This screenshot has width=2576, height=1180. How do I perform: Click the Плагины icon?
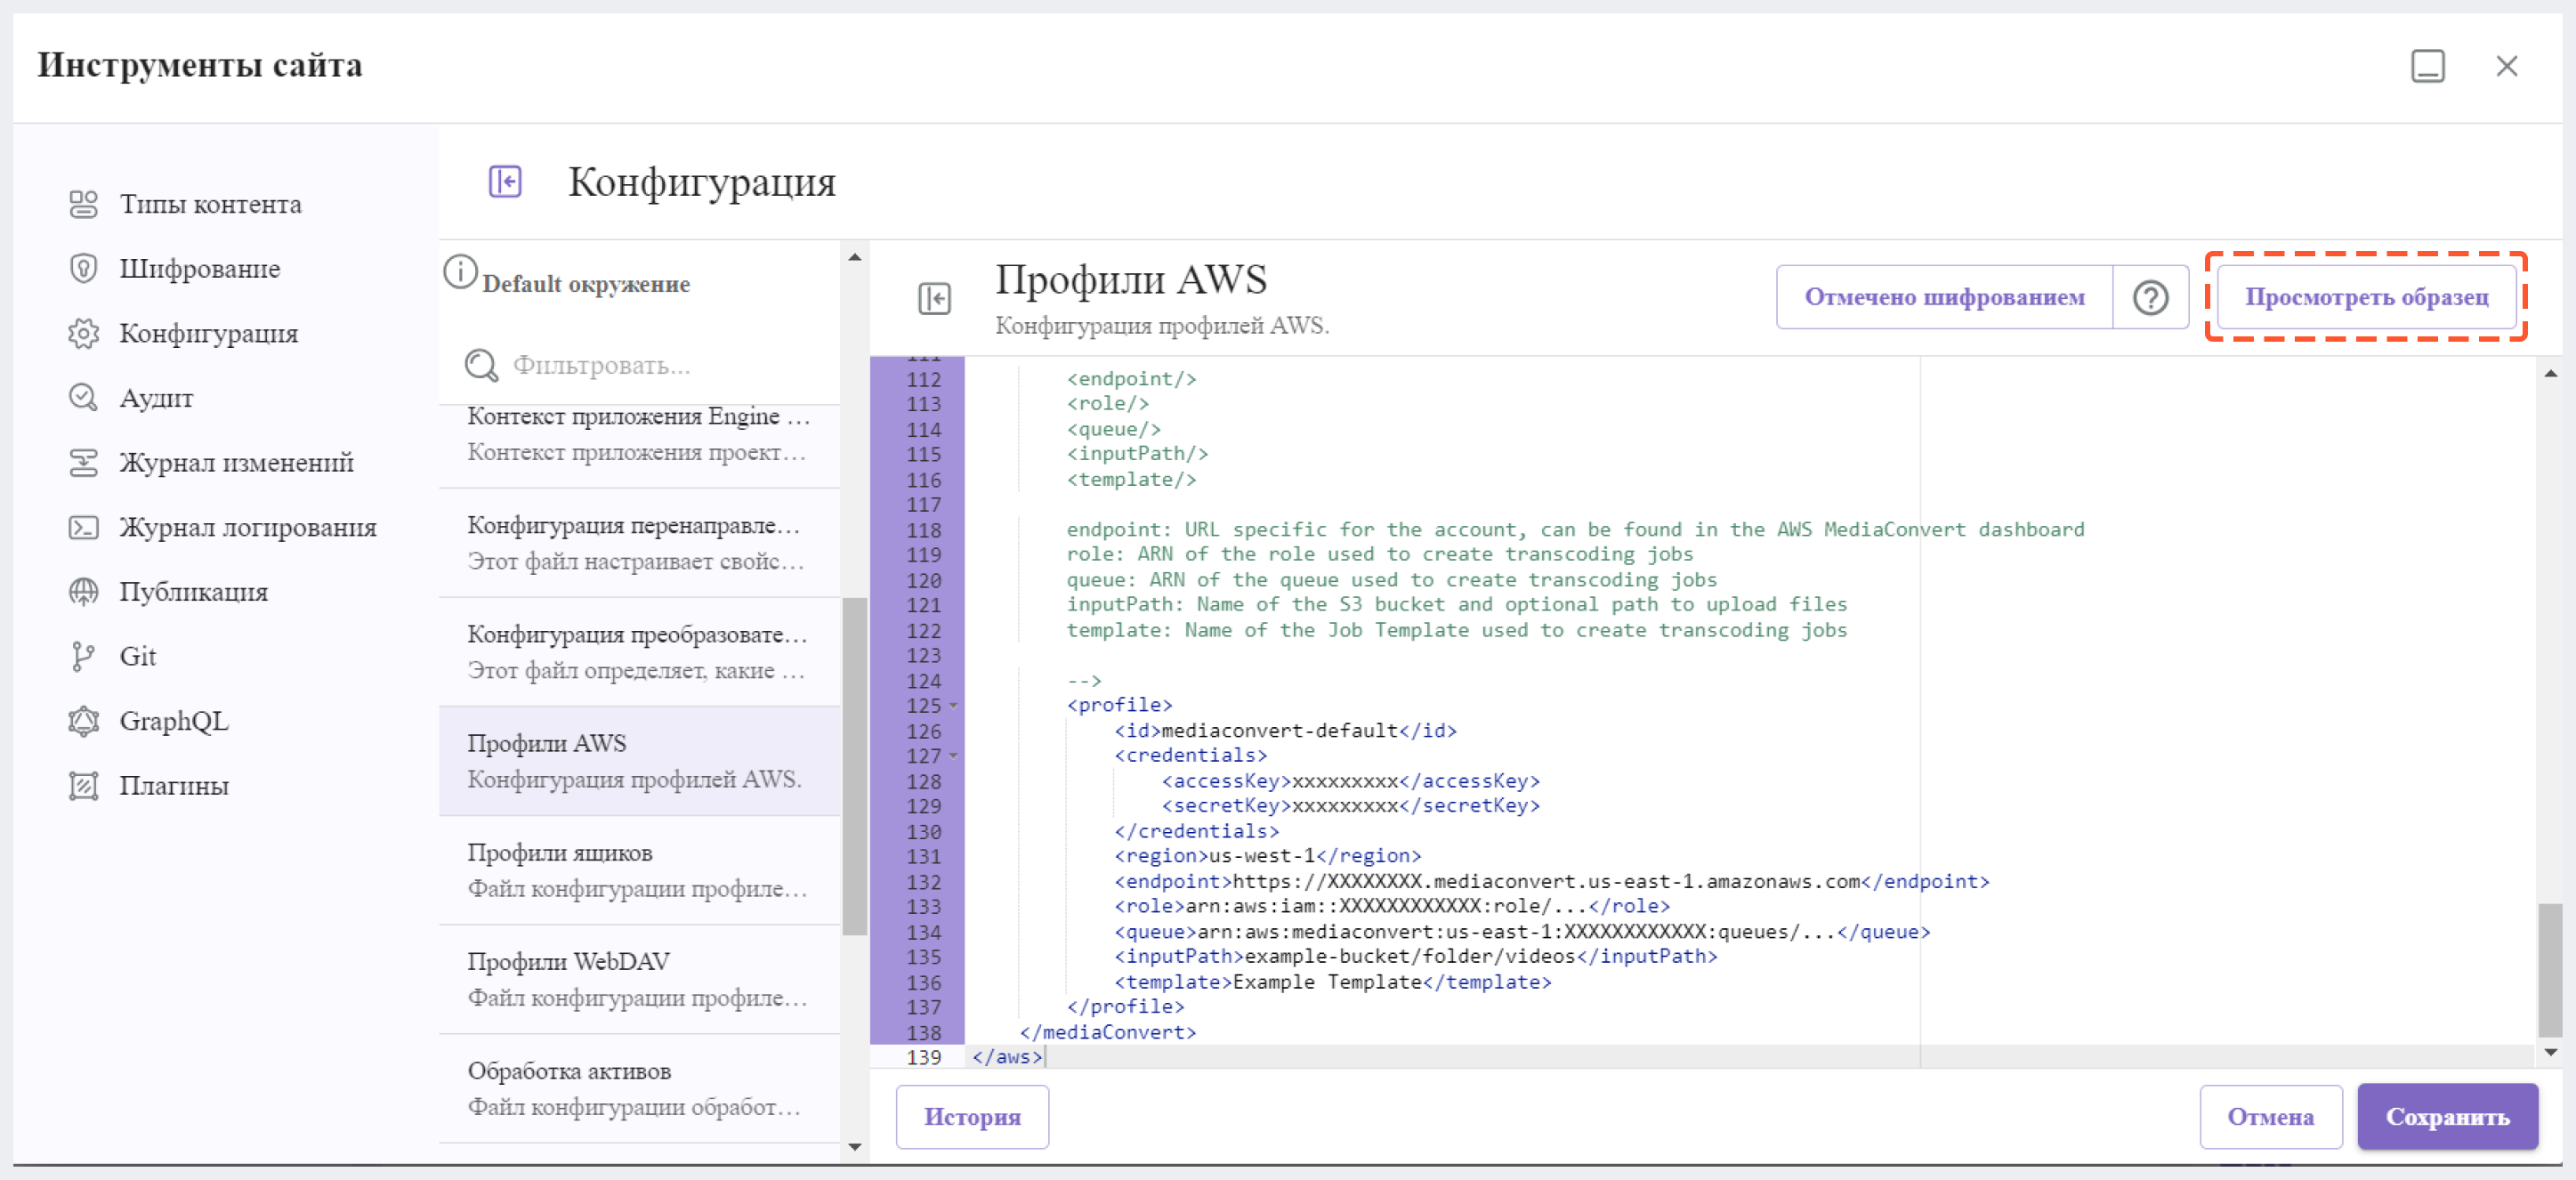[x=83, y=785]
